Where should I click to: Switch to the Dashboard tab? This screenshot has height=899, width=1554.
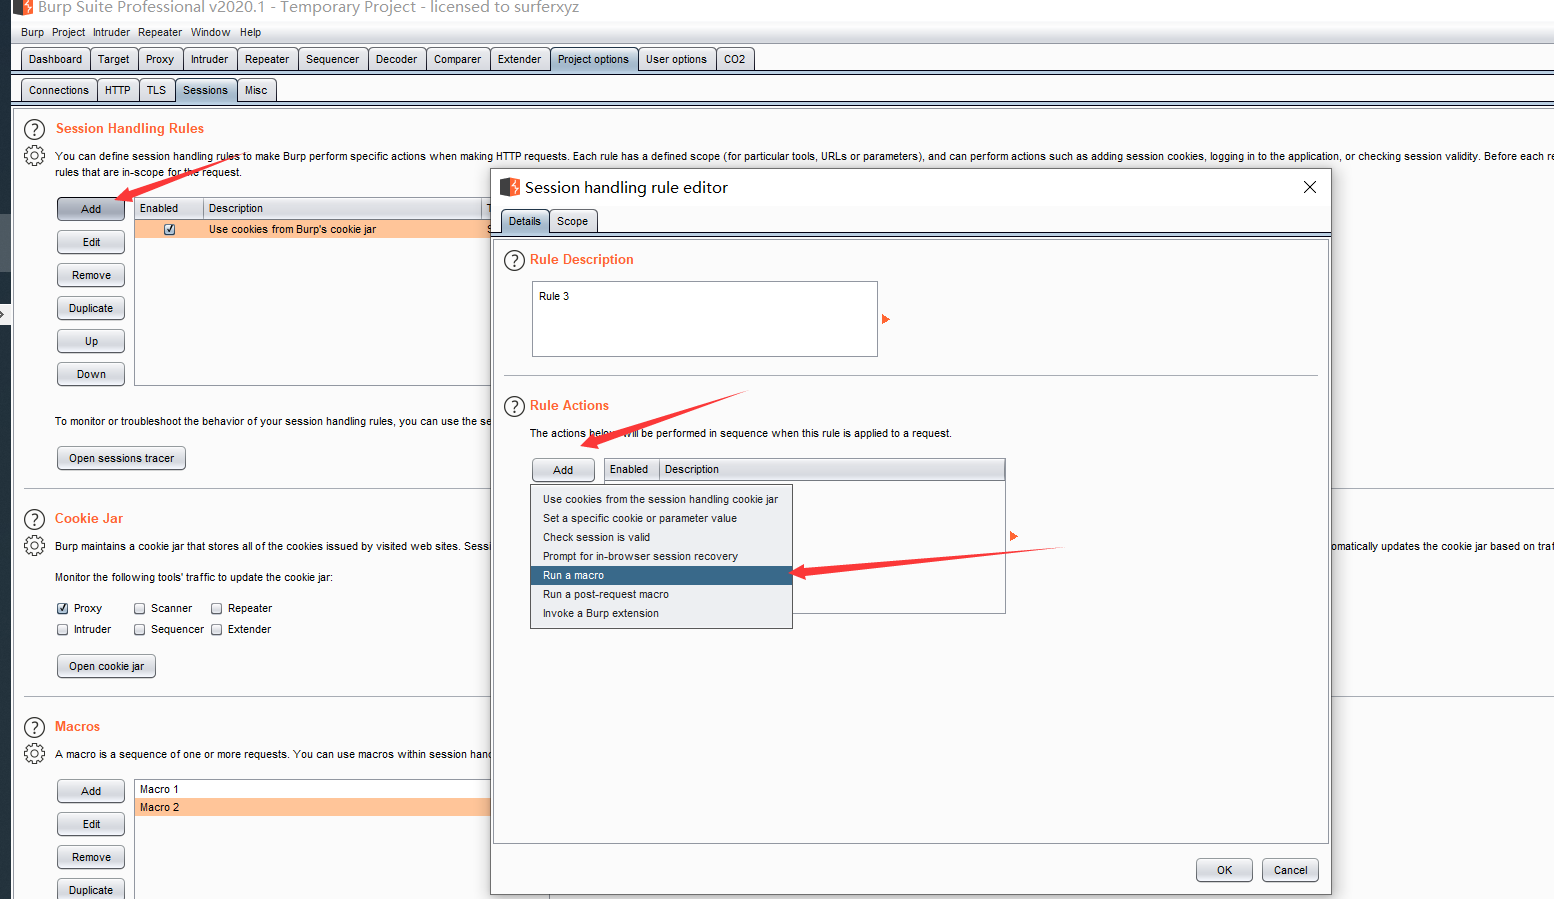click(56, 59)
